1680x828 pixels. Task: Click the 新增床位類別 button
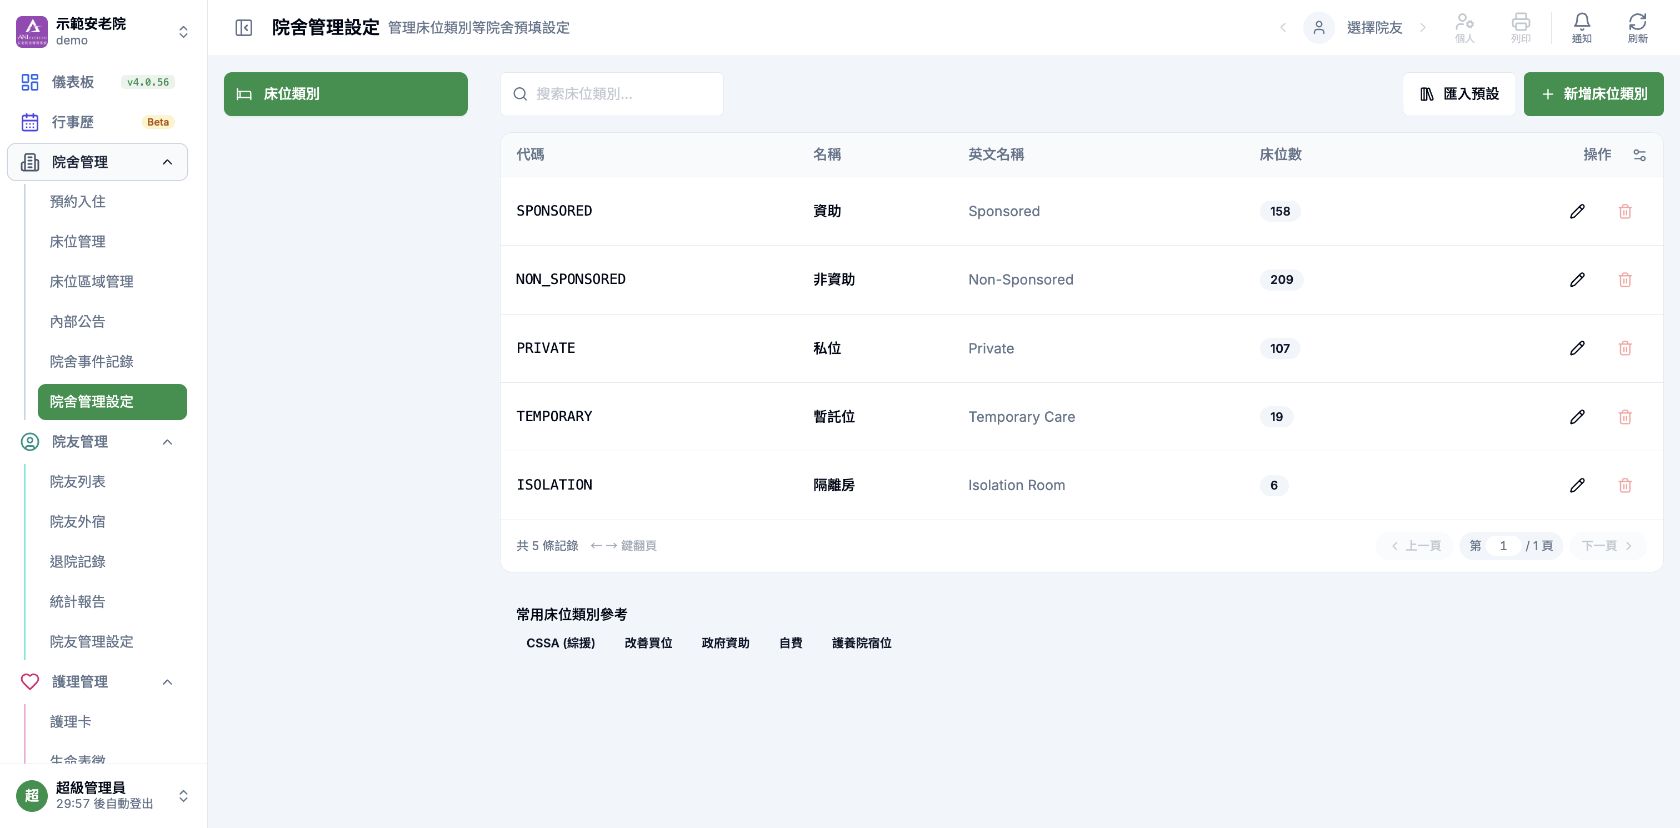[1594, 94]
